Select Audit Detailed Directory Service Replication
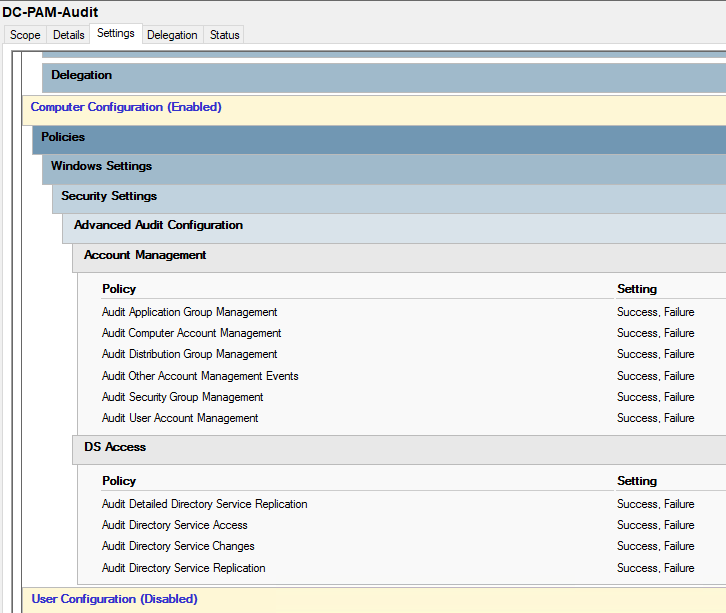This screenshot has height=613, width=726. pyautogui.click(x=204, y=504)
